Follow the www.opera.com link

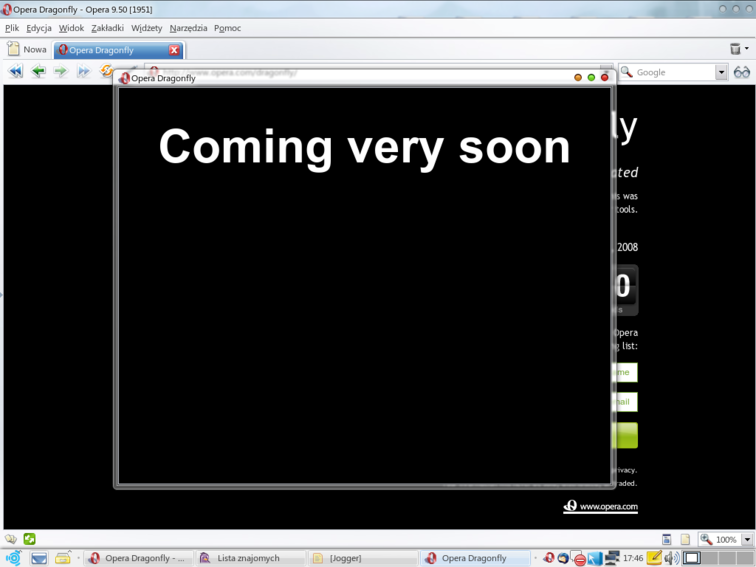pyautogui.click(x=601, y=506)
